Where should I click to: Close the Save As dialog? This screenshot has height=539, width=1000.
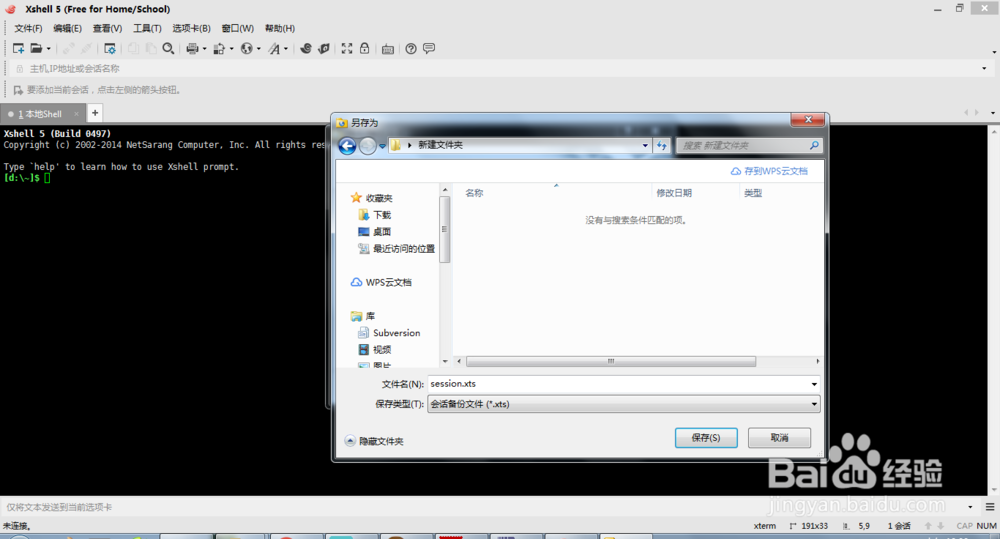[808, 120]
